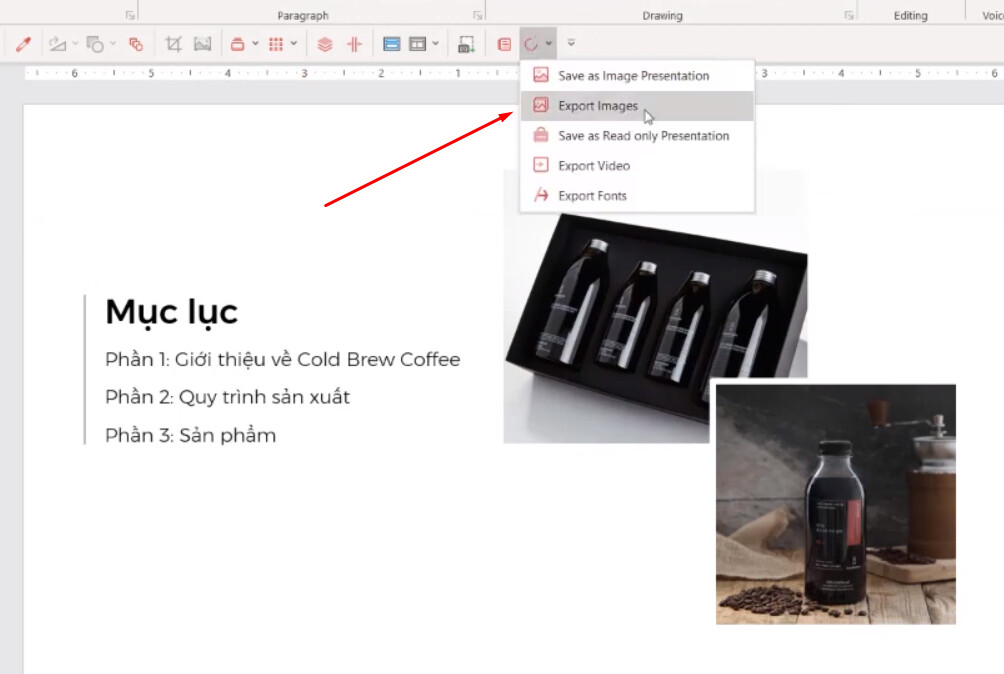Click the text box layout icon

pos(416,43)
